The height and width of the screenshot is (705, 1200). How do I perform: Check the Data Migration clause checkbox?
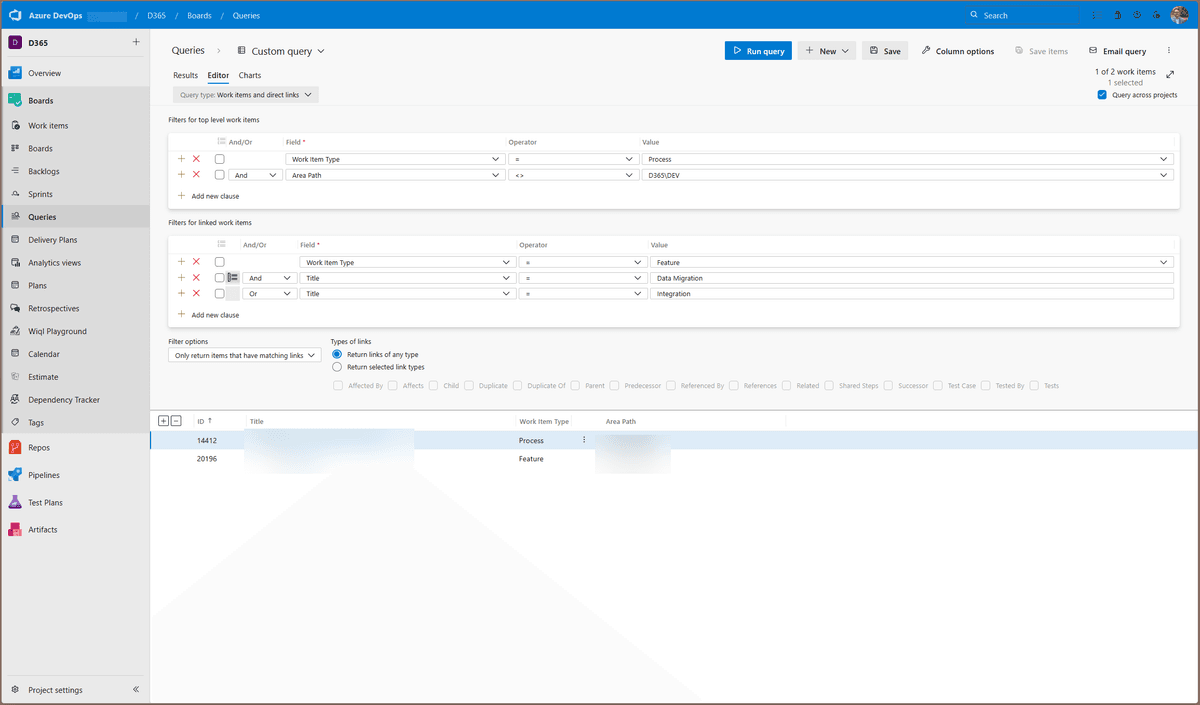pyautogui.click(x=220, y=278)
